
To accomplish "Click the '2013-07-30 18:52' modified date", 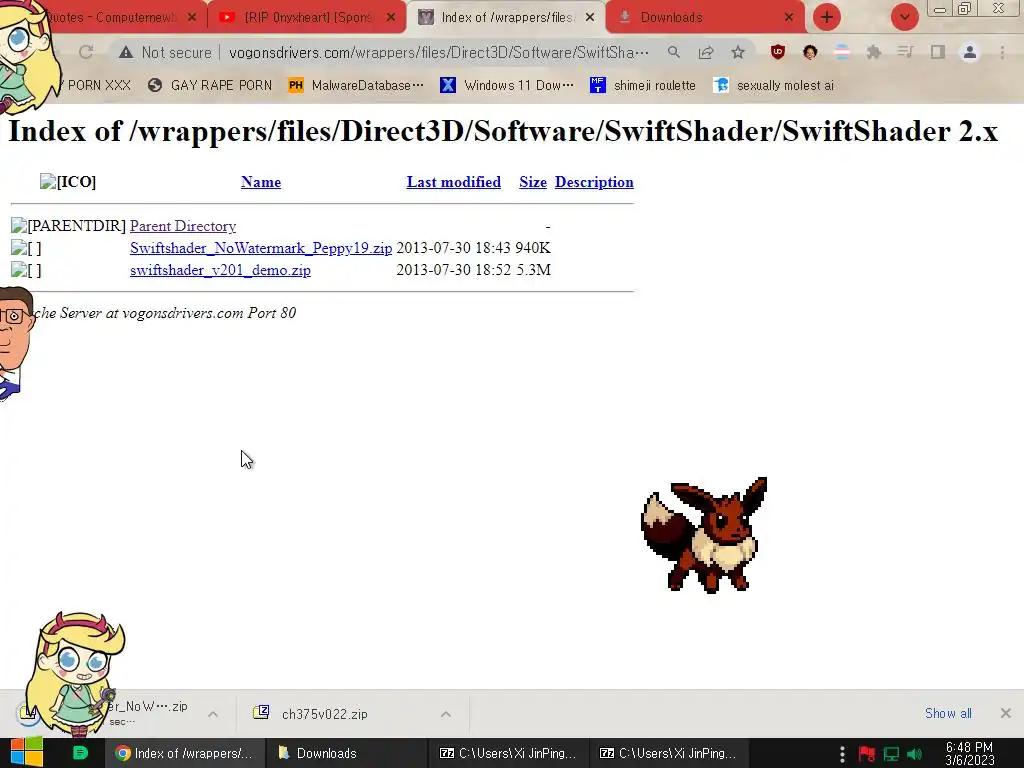I will coord(454,270).
